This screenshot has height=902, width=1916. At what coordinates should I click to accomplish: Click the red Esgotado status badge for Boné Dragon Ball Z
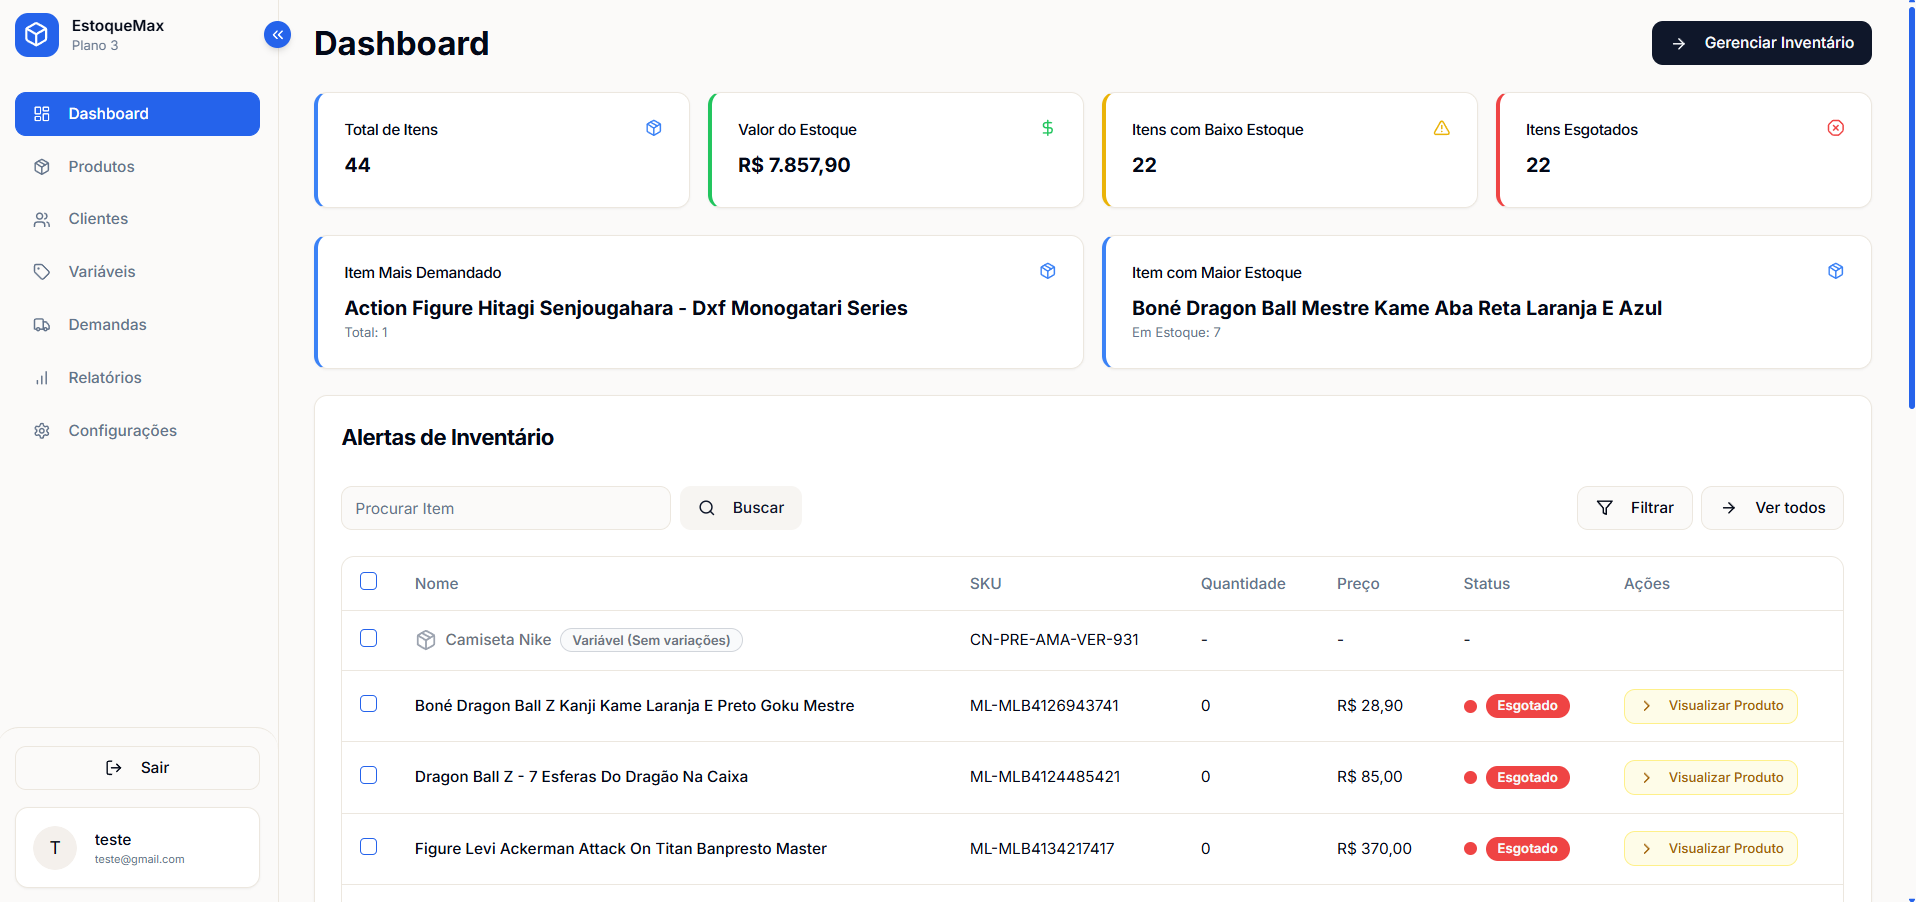pyautogui.click(x=1527, y=706)
